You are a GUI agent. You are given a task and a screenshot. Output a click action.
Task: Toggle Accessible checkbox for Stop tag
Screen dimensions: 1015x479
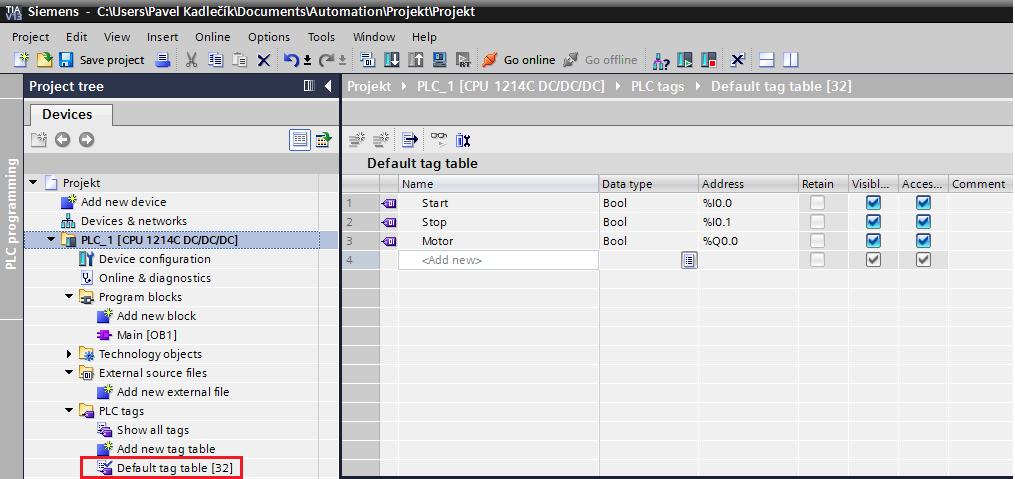coord(924,222)
